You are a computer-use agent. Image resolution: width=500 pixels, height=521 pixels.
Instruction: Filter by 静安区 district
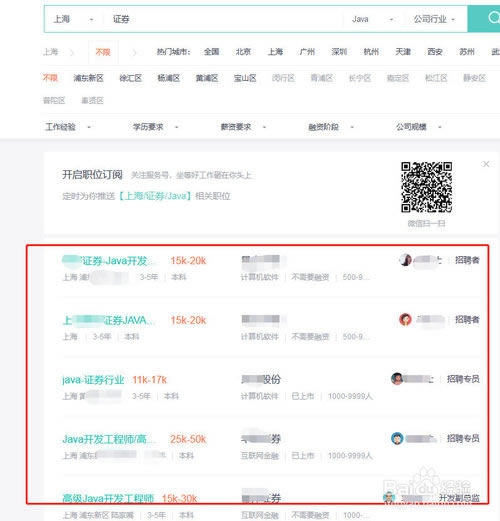click(x=474, y=78)
